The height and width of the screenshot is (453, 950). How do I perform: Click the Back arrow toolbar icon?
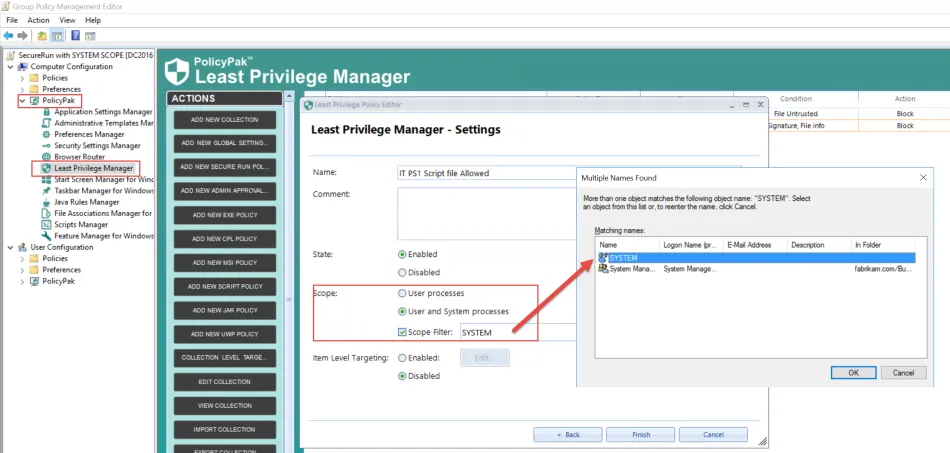pyautogui.click(x=9, y=35)
